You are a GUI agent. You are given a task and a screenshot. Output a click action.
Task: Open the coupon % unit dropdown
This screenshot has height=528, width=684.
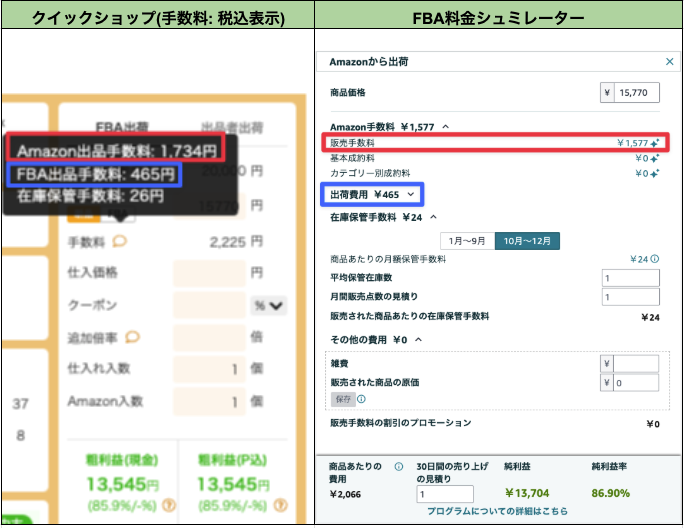268,305
